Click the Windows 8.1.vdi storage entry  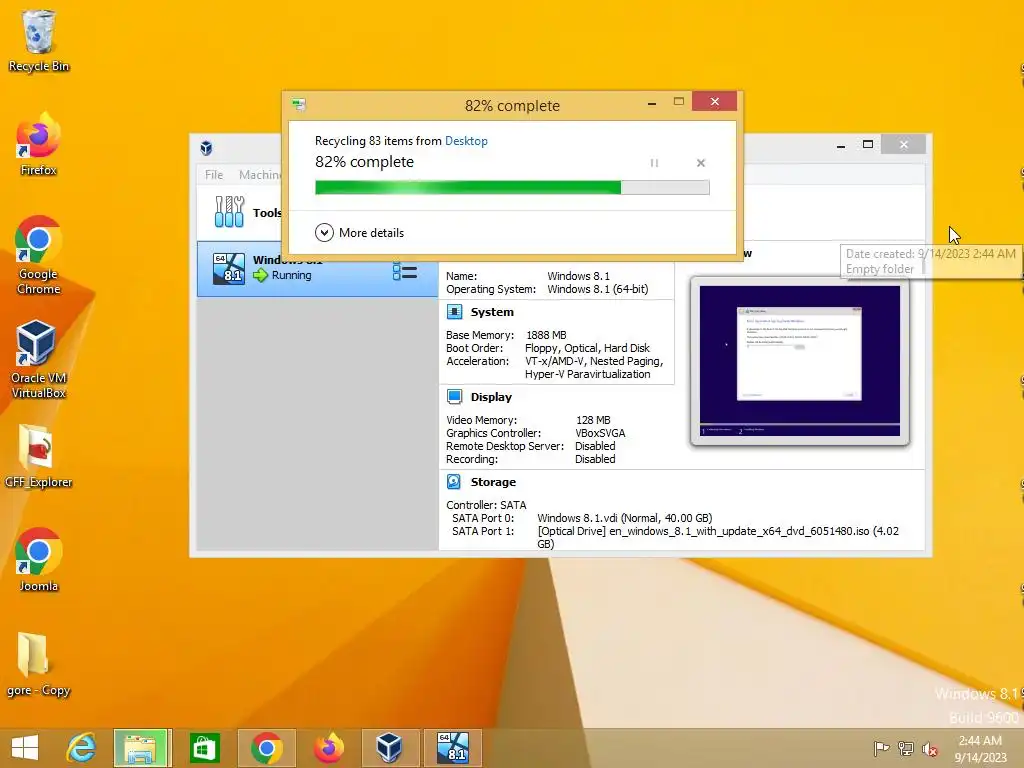[x=625, y=518]
